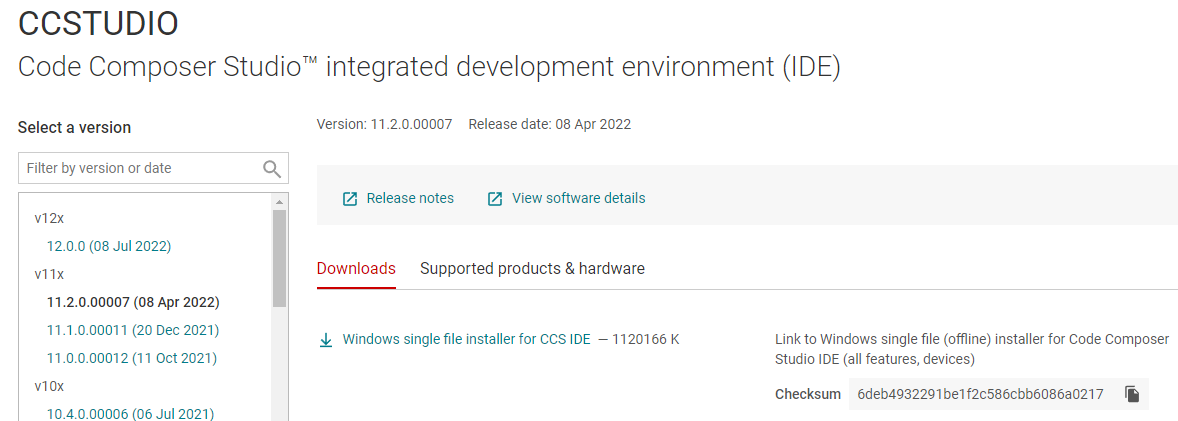
Task: Switch to the Downloads tab
Action: point(356,268)
